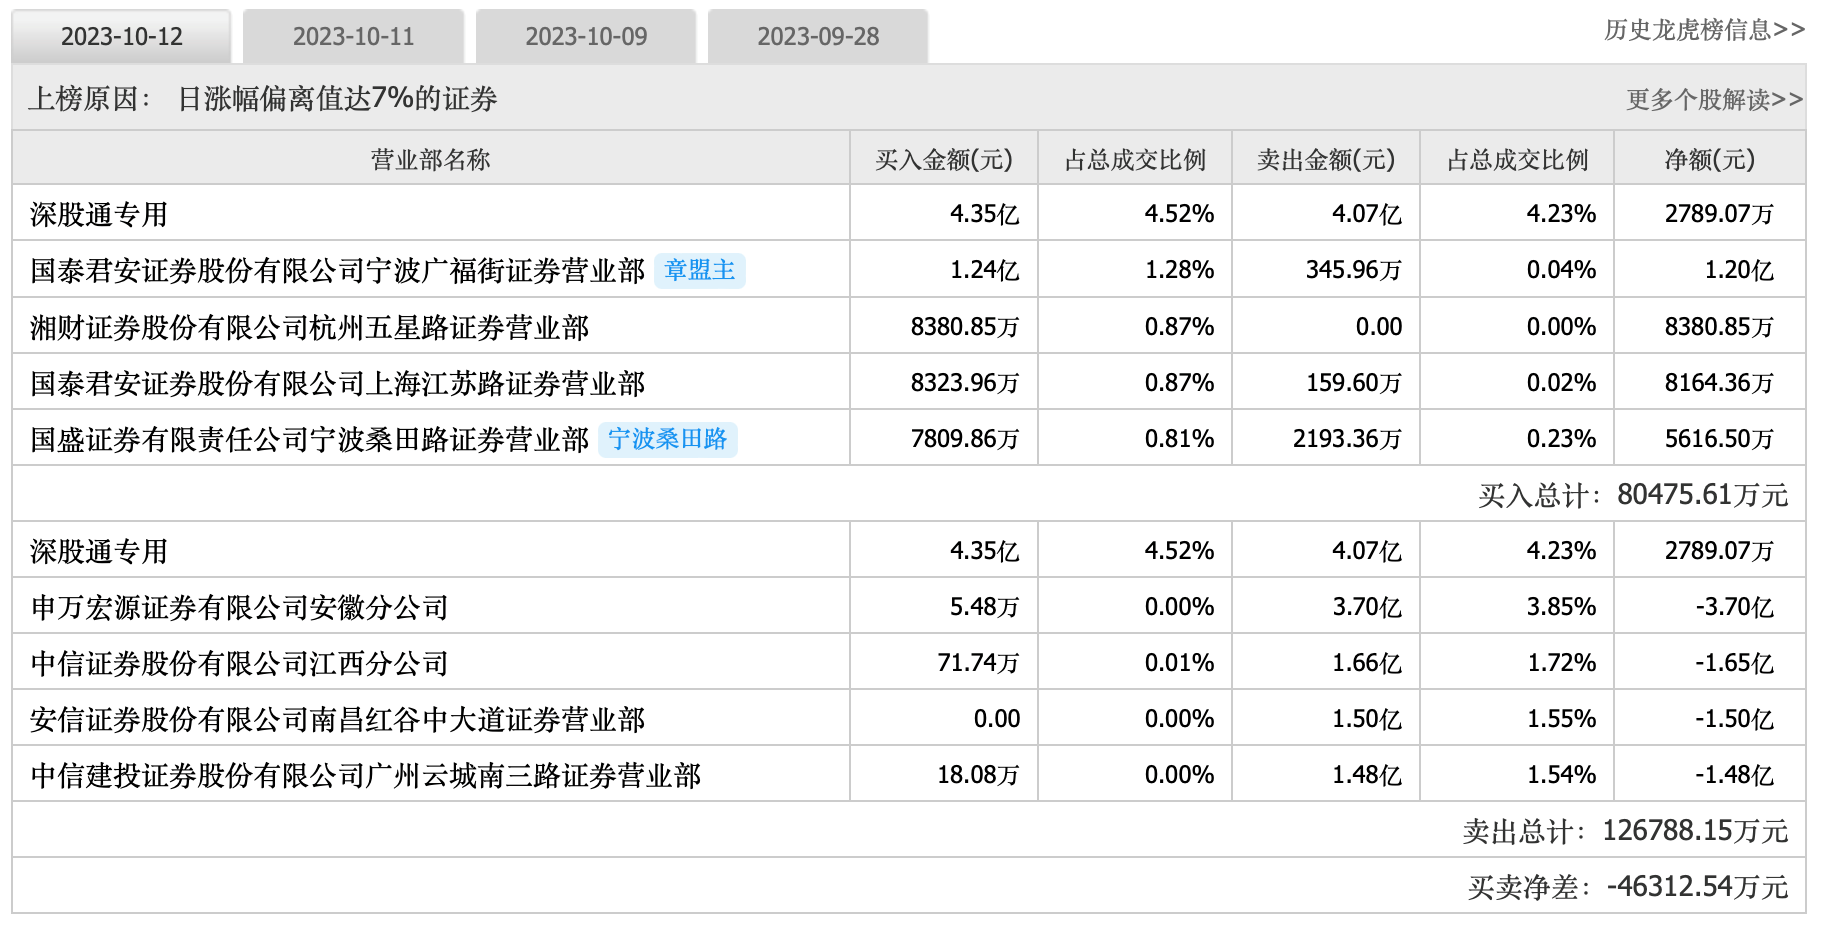
Task: Click the sell amount 159.60万
Action: 1354,383
